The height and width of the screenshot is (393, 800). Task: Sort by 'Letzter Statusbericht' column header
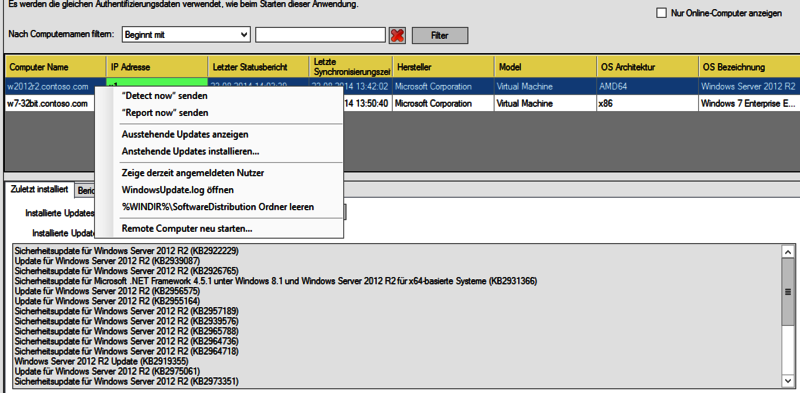(258, 67)
